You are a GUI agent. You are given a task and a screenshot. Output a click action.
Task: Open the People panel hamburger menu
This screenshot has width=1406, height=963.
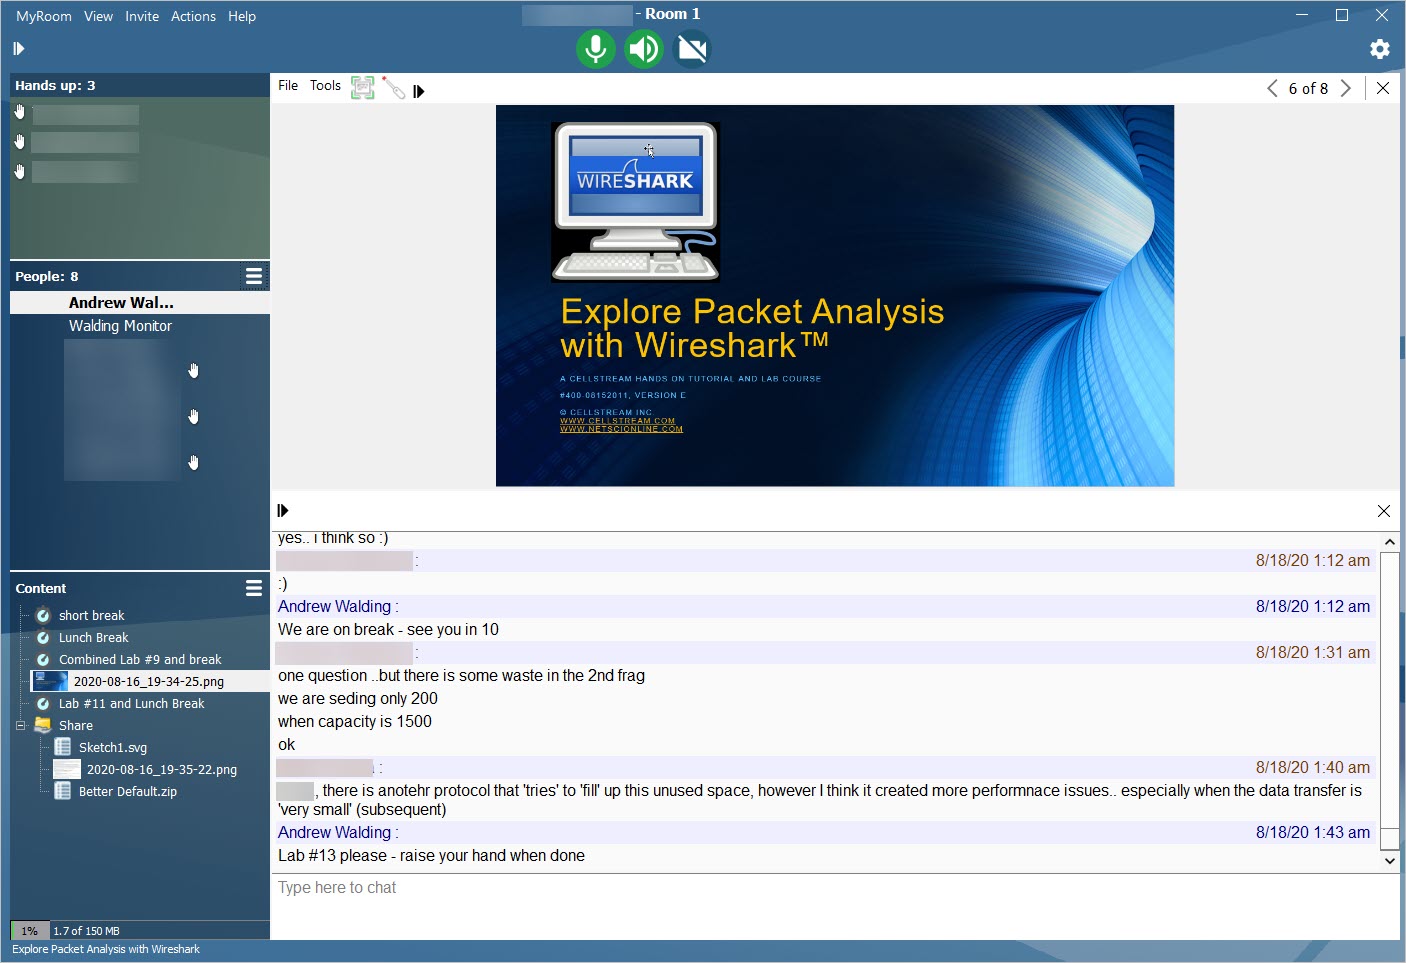(254, 276)
